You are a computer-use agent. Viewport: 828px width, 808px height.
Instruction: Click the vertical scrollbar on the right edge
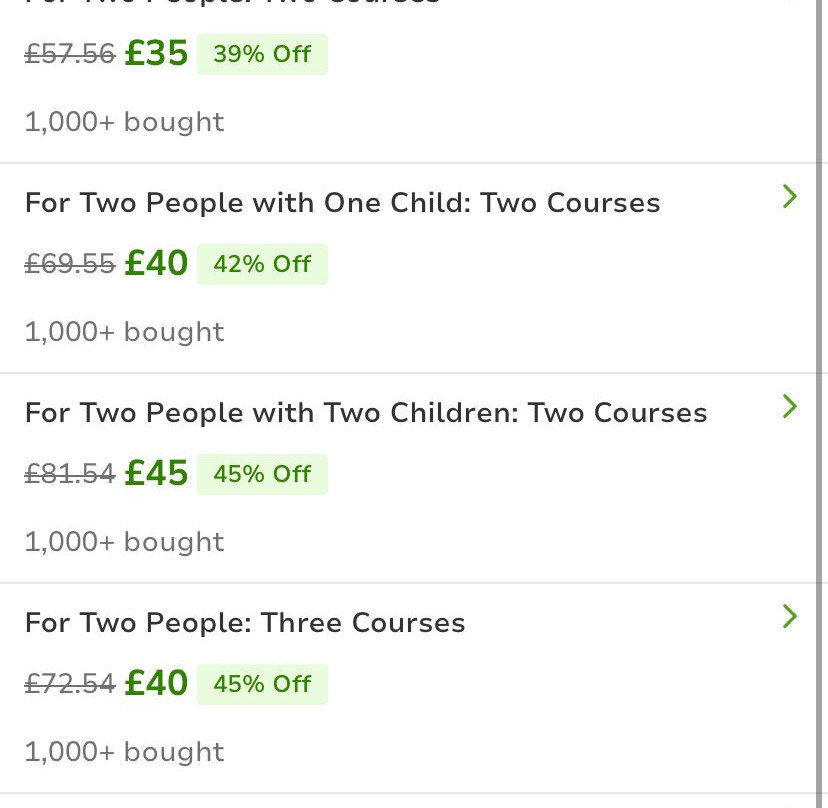pos(820,400)
